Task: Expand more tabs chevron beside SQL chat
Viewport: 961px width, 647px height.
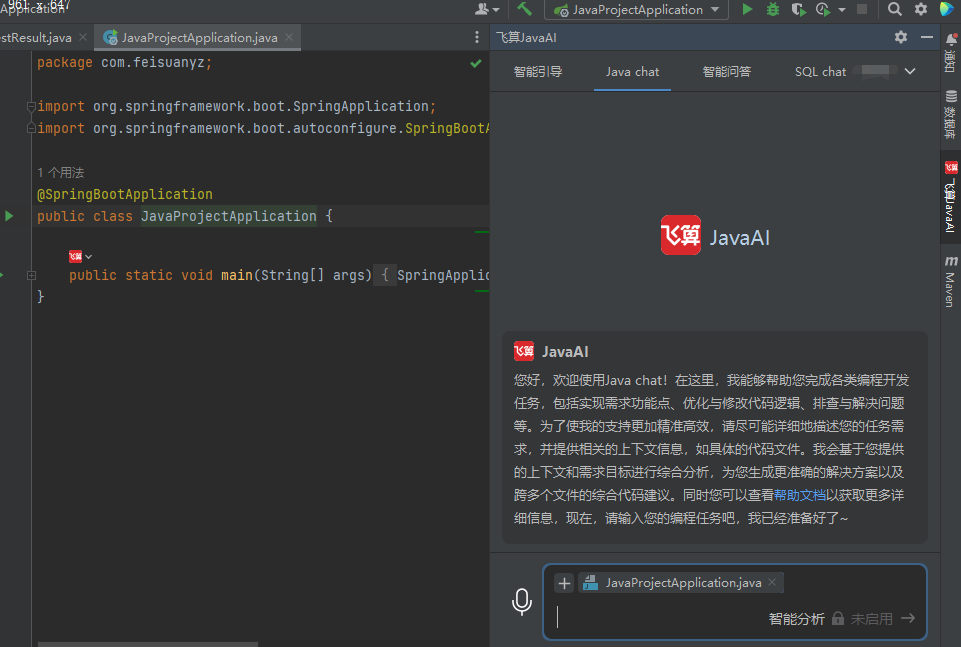Action: click(x=910, y=71)
